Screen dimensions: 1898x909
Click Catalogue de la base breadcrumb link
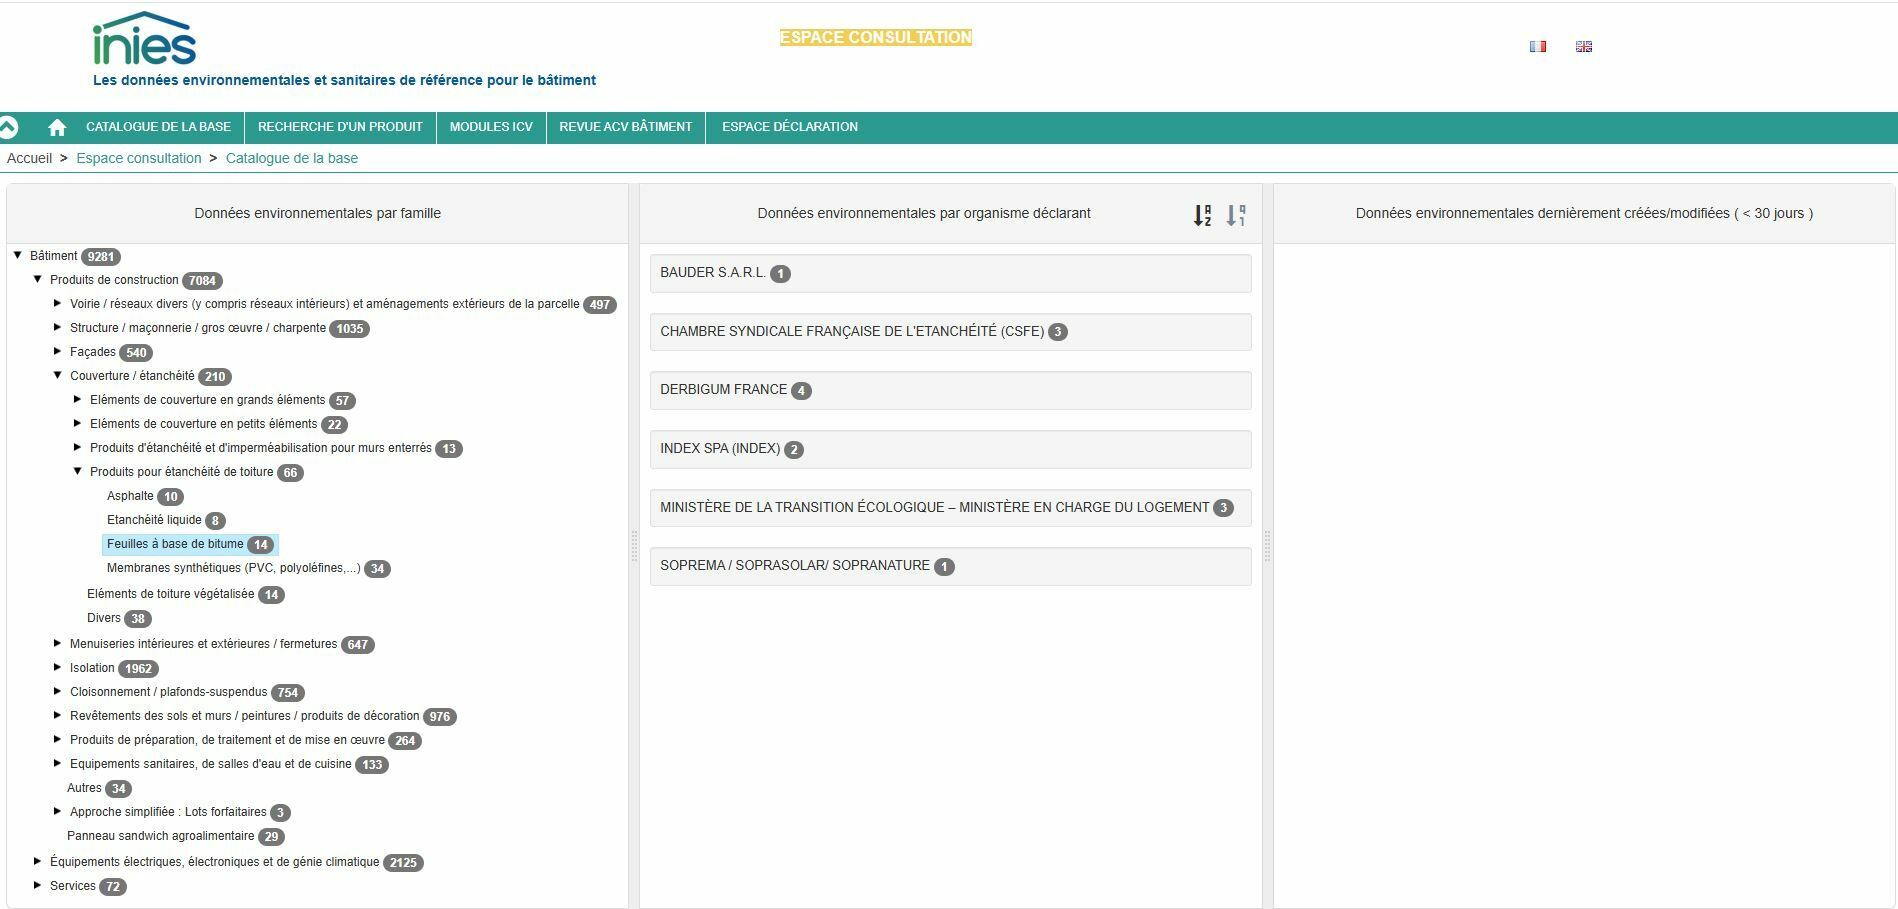click(292, 158)
